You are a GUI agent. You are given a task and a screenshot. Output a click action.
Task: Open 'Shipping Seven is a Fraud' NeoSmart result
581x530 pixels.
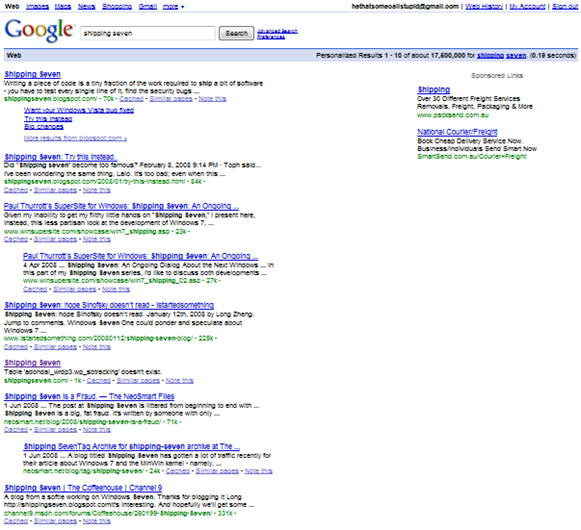(89, 396)
